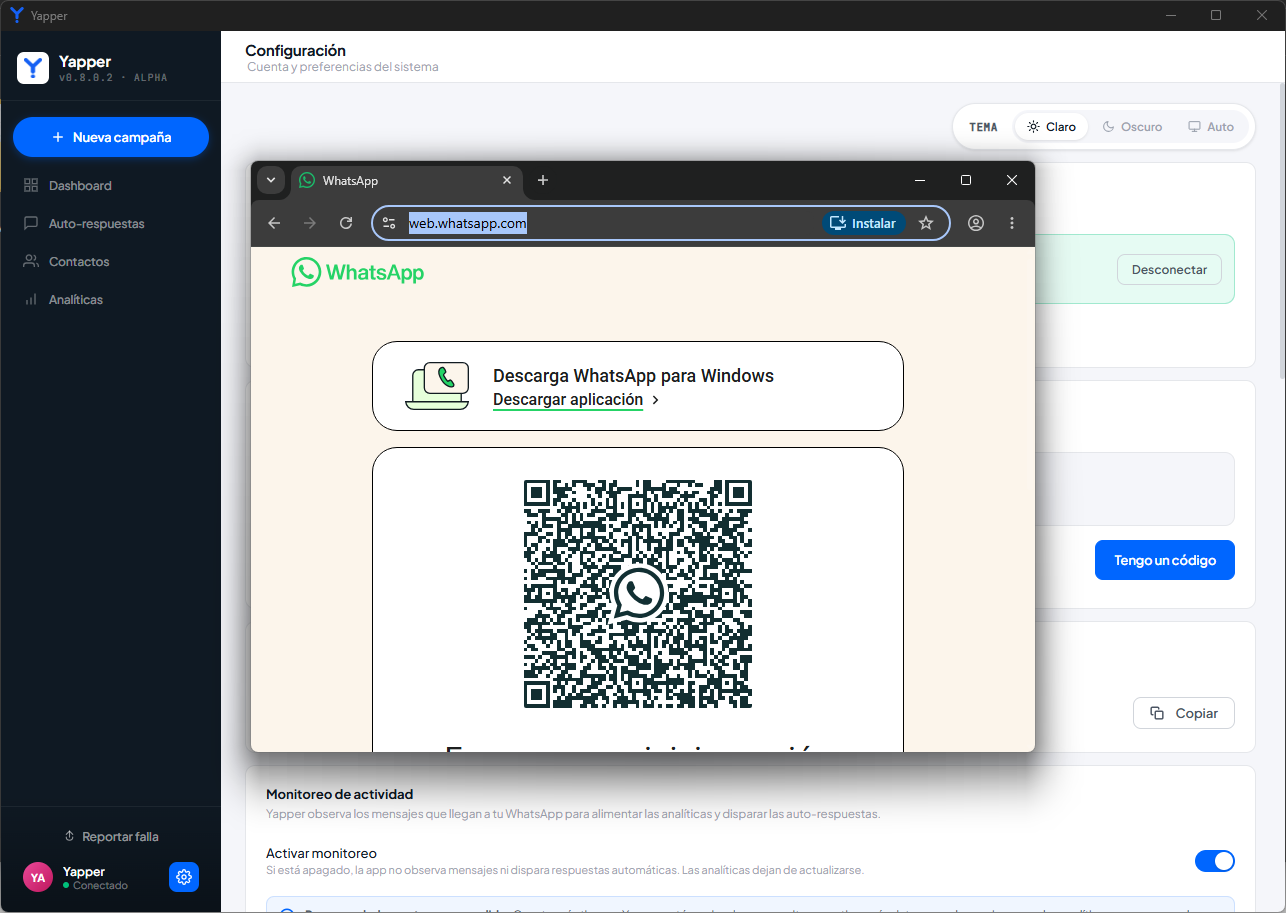Click the Yapper titlebar app icon
The width and height of the screenshot is (1286, 913).
(16, 15)
